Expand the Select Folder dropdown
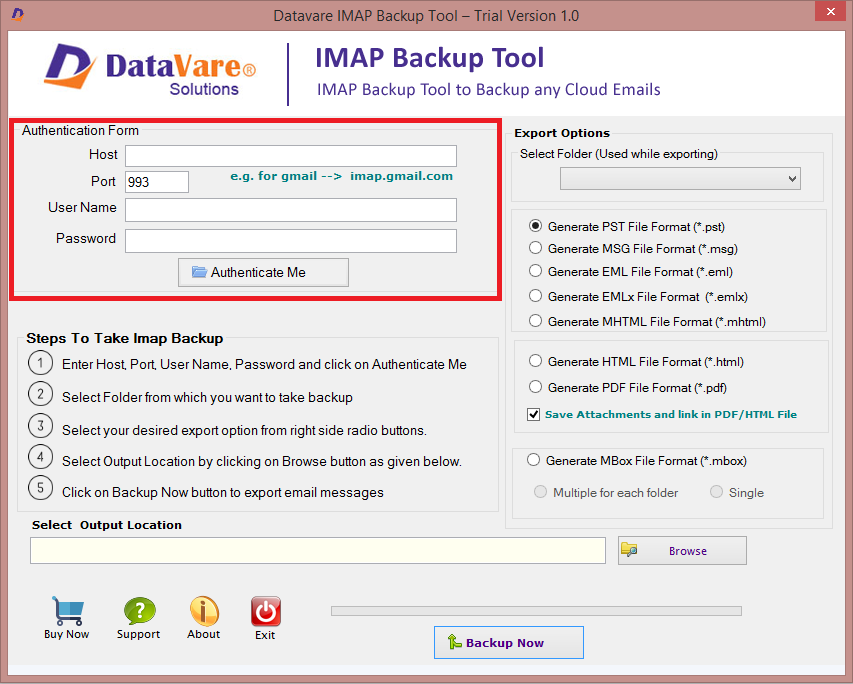The height and width of the screenshot is (684, 853). click(680, 178)
